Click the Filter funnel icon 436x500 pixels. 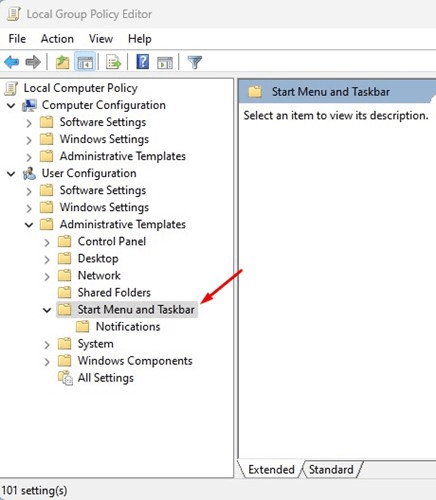195,62
